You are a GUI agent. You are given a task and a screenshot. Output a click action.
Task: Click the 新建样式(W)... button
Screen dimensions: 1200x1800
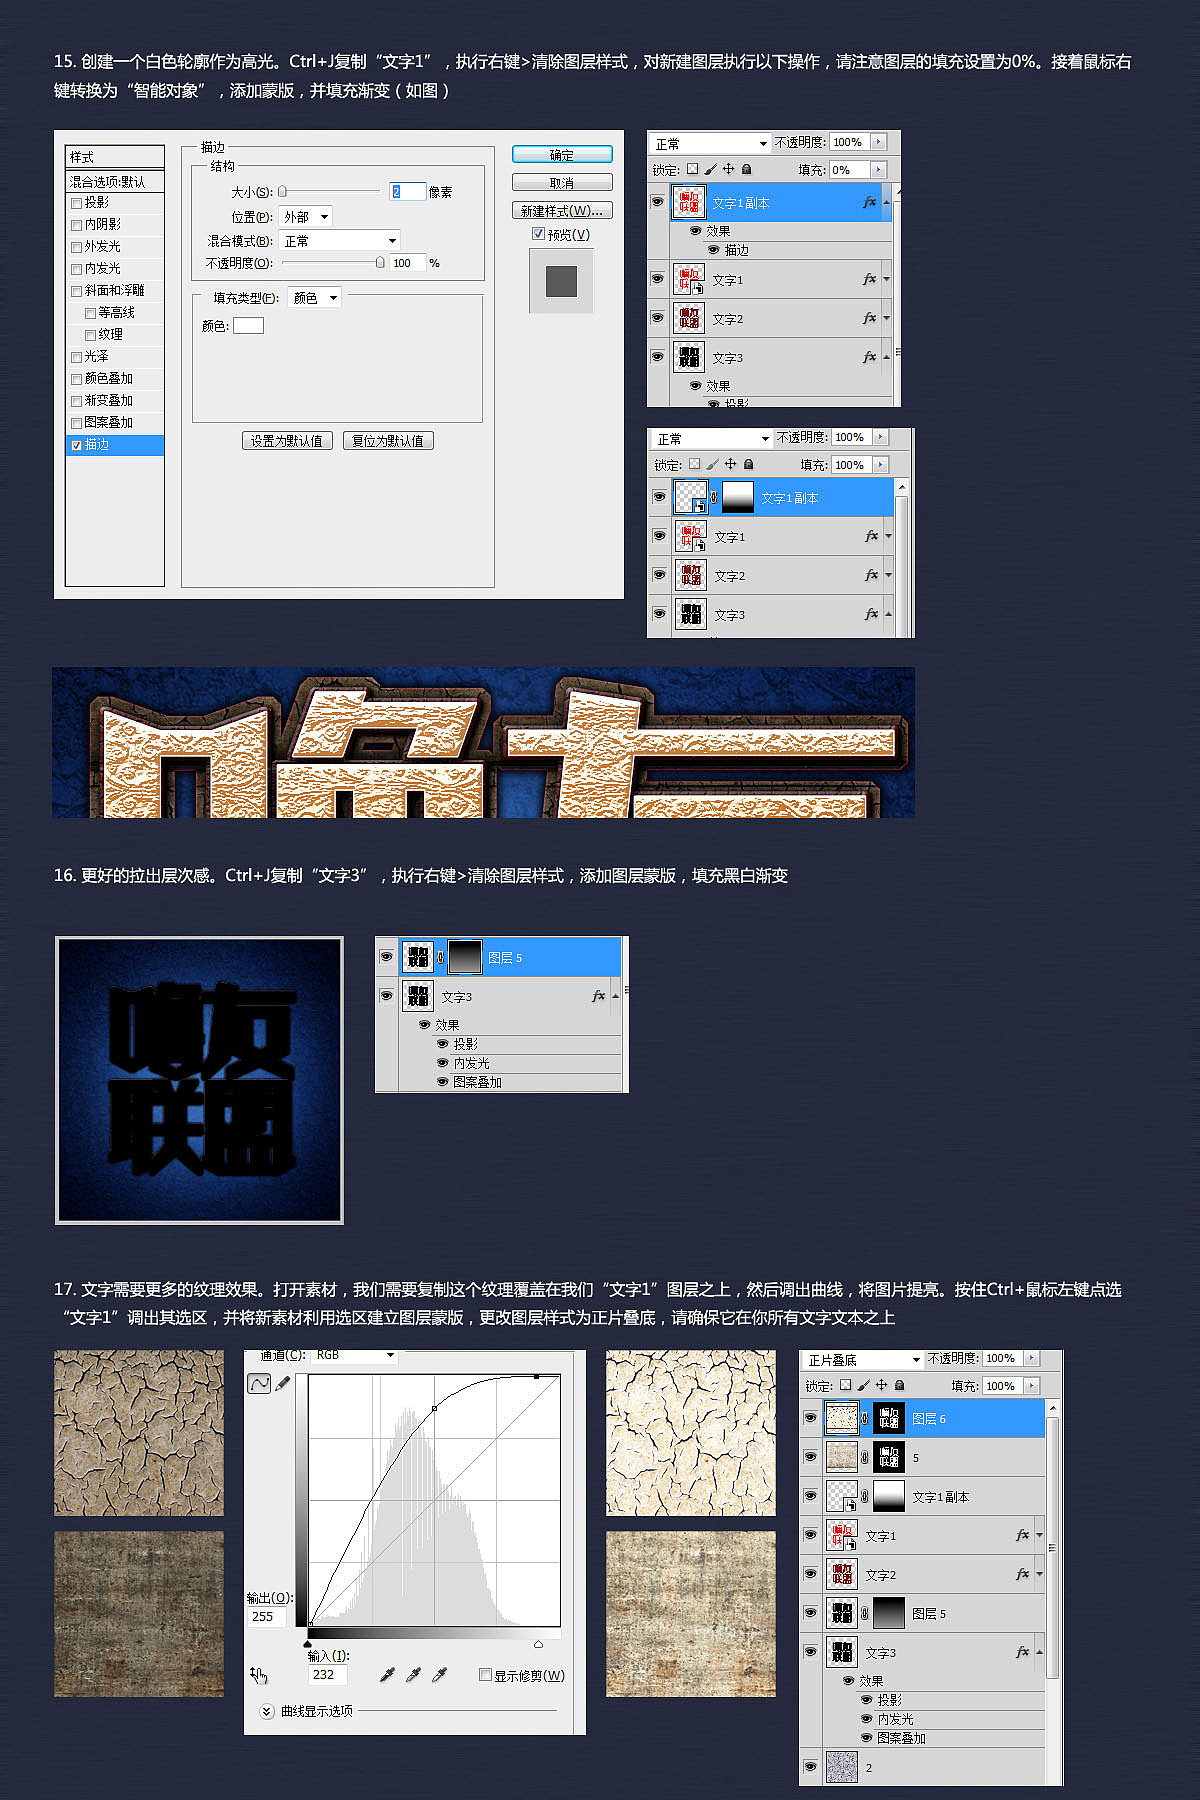(562, 211)
